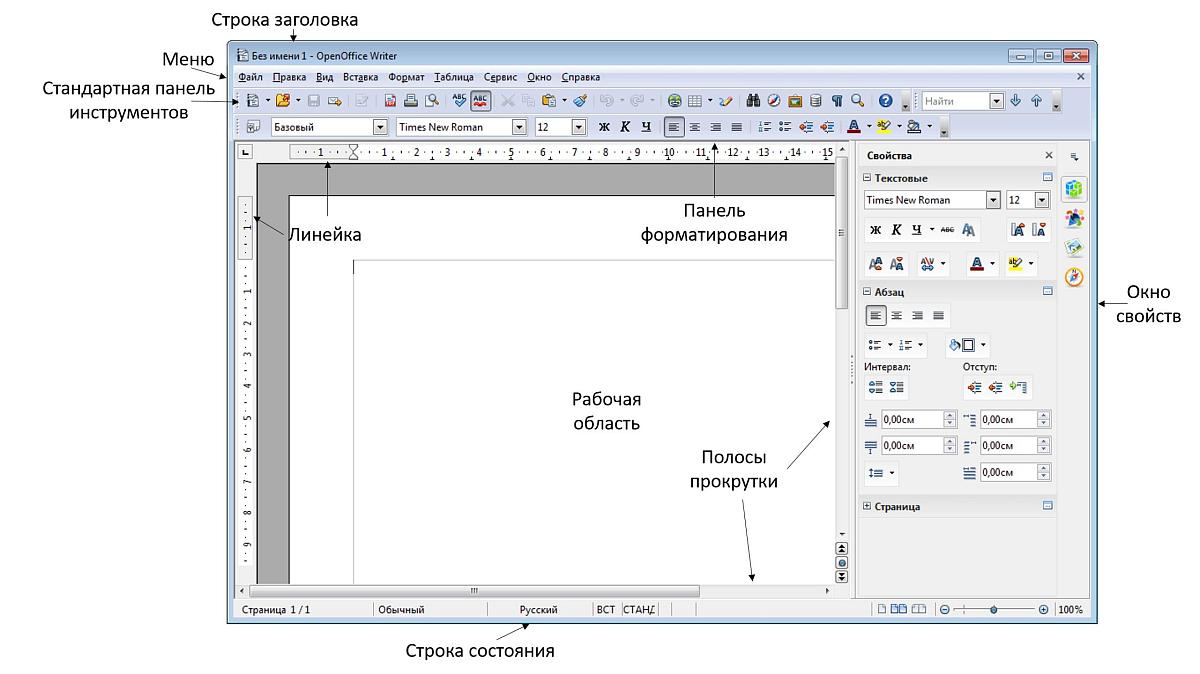Screen dimensions: 1200x674
Task: Set centered alignment in formatting toolbar
Action: coord(695,127)
